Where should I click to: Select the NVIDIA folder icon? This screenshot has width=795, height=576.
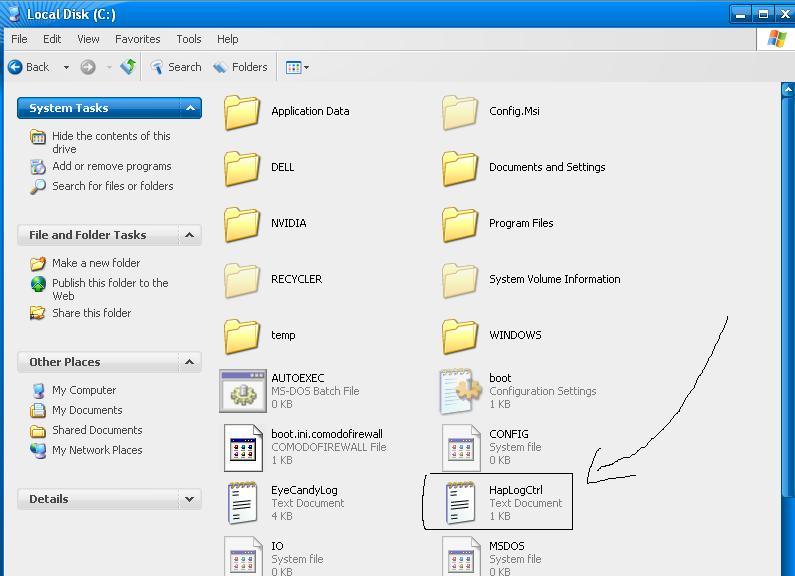pyautogui.click(x=242, y=224)
